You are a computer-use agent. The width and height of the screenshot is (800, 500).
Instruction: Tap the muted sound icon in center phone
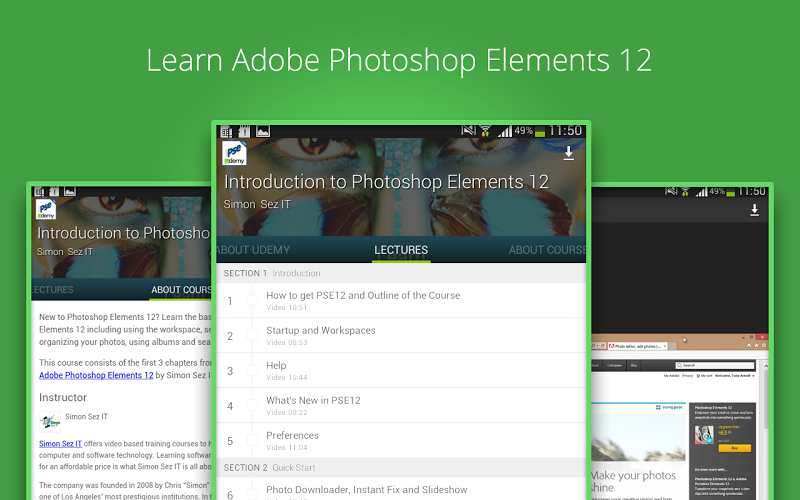(x=468, y=131)
